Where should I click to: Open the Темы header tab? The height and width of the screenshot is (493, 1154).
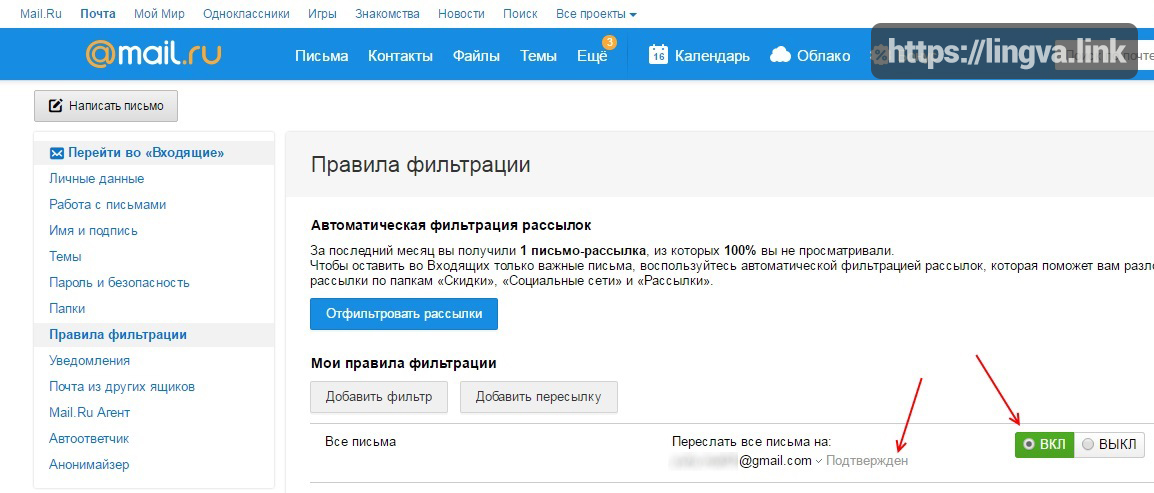point(538,56)
